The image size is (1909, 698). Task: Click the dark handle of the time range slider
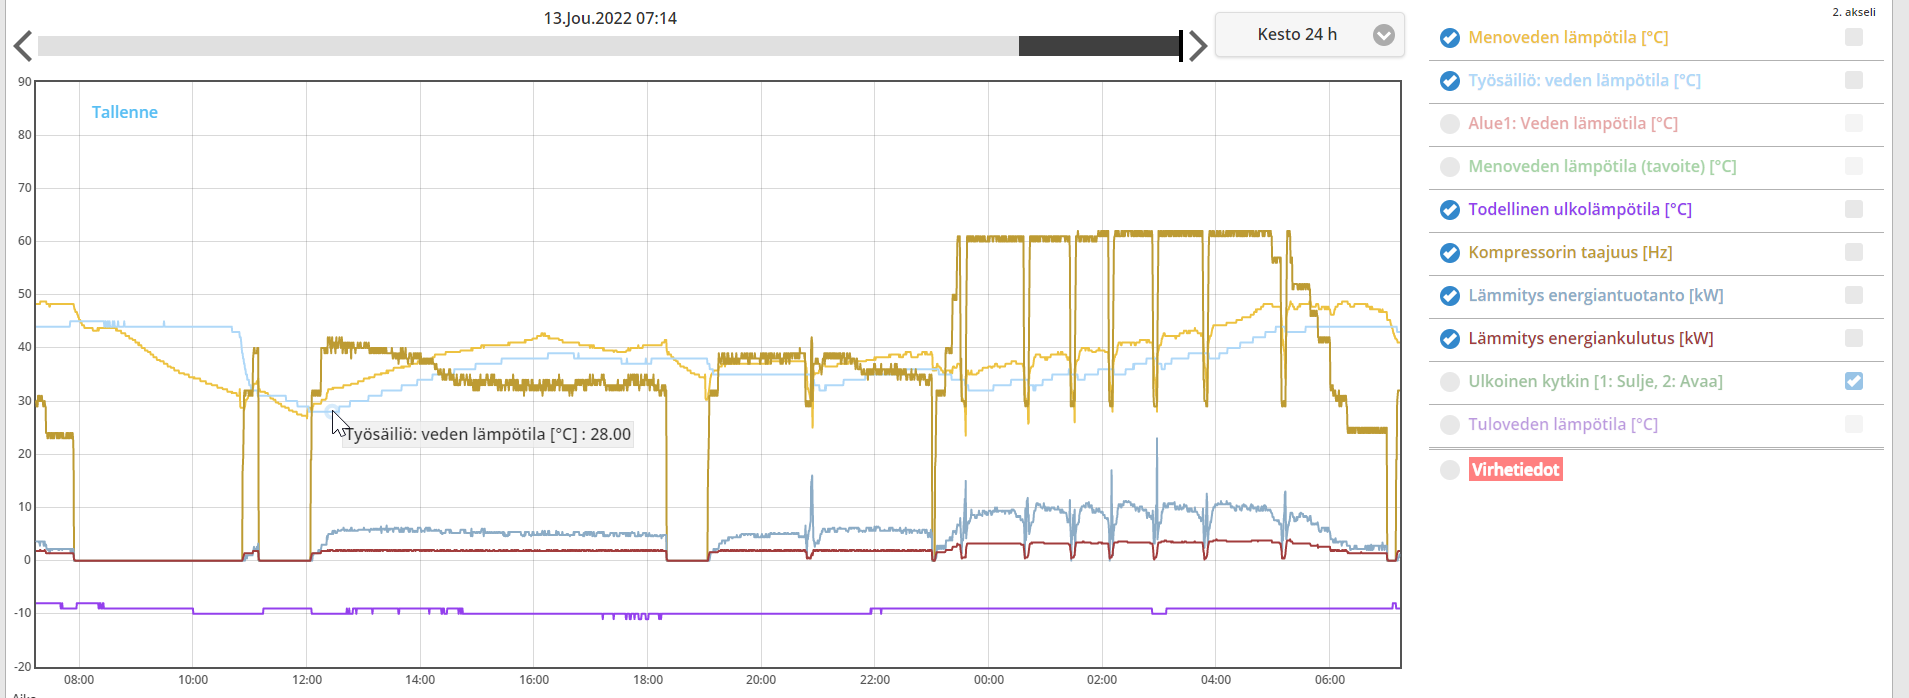click(x=1099, y=46)
